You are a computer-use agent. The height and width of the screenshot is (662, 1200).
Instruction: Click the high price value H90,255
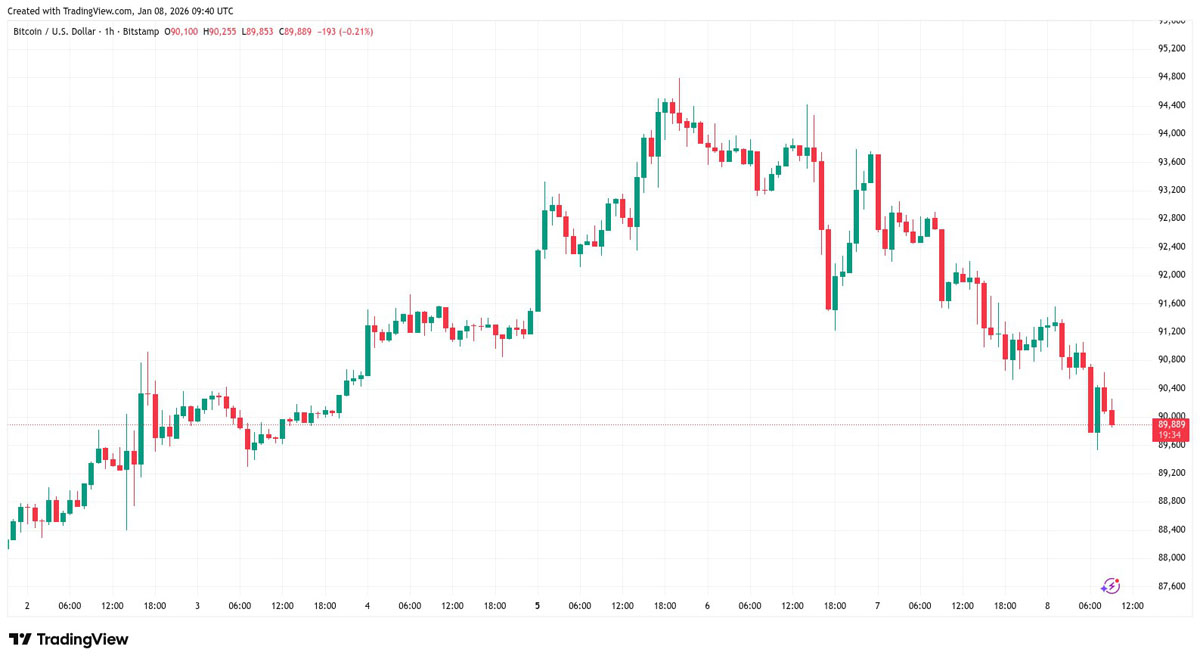pos(219,32)
